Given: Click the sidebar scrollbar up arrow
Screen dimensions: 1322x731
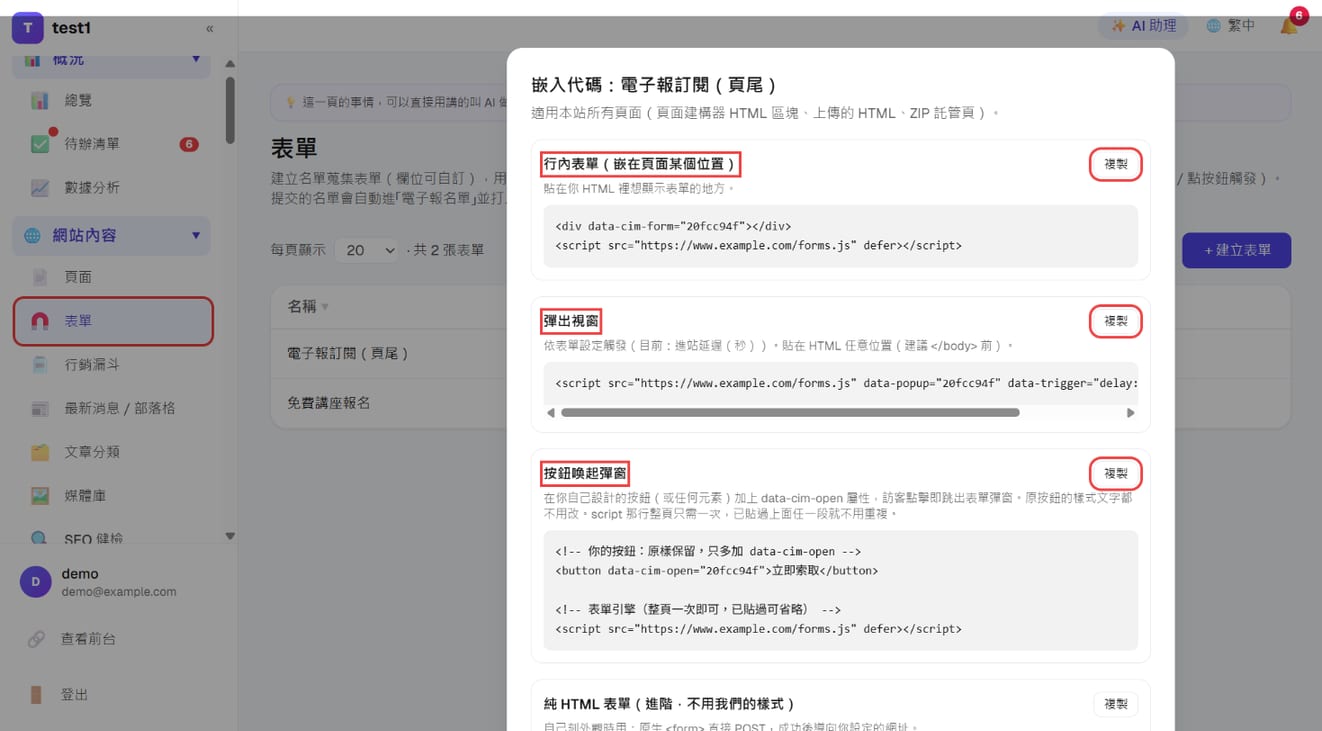Looking at the screenshot, I should (x=230, y=64).
